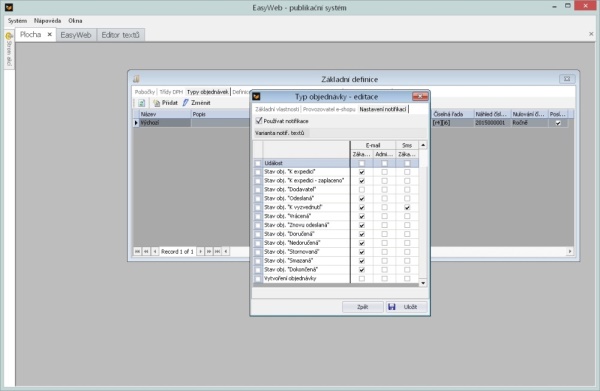Click the 2015000001 preview number cell
The height and width of the screenshot is (391, 600).
(x=492, y=123)
